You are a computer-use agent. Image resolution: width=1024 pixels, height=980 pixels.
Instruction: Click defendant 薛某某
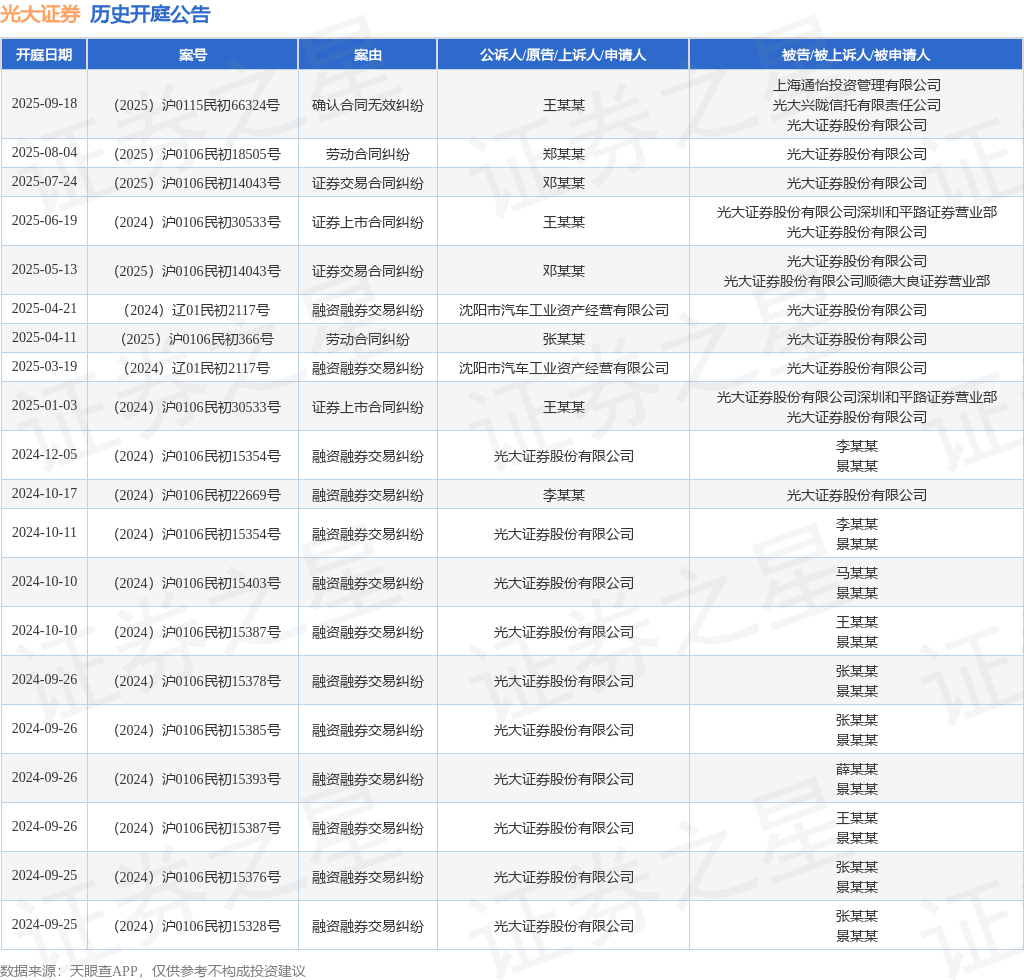pos(857,769)
